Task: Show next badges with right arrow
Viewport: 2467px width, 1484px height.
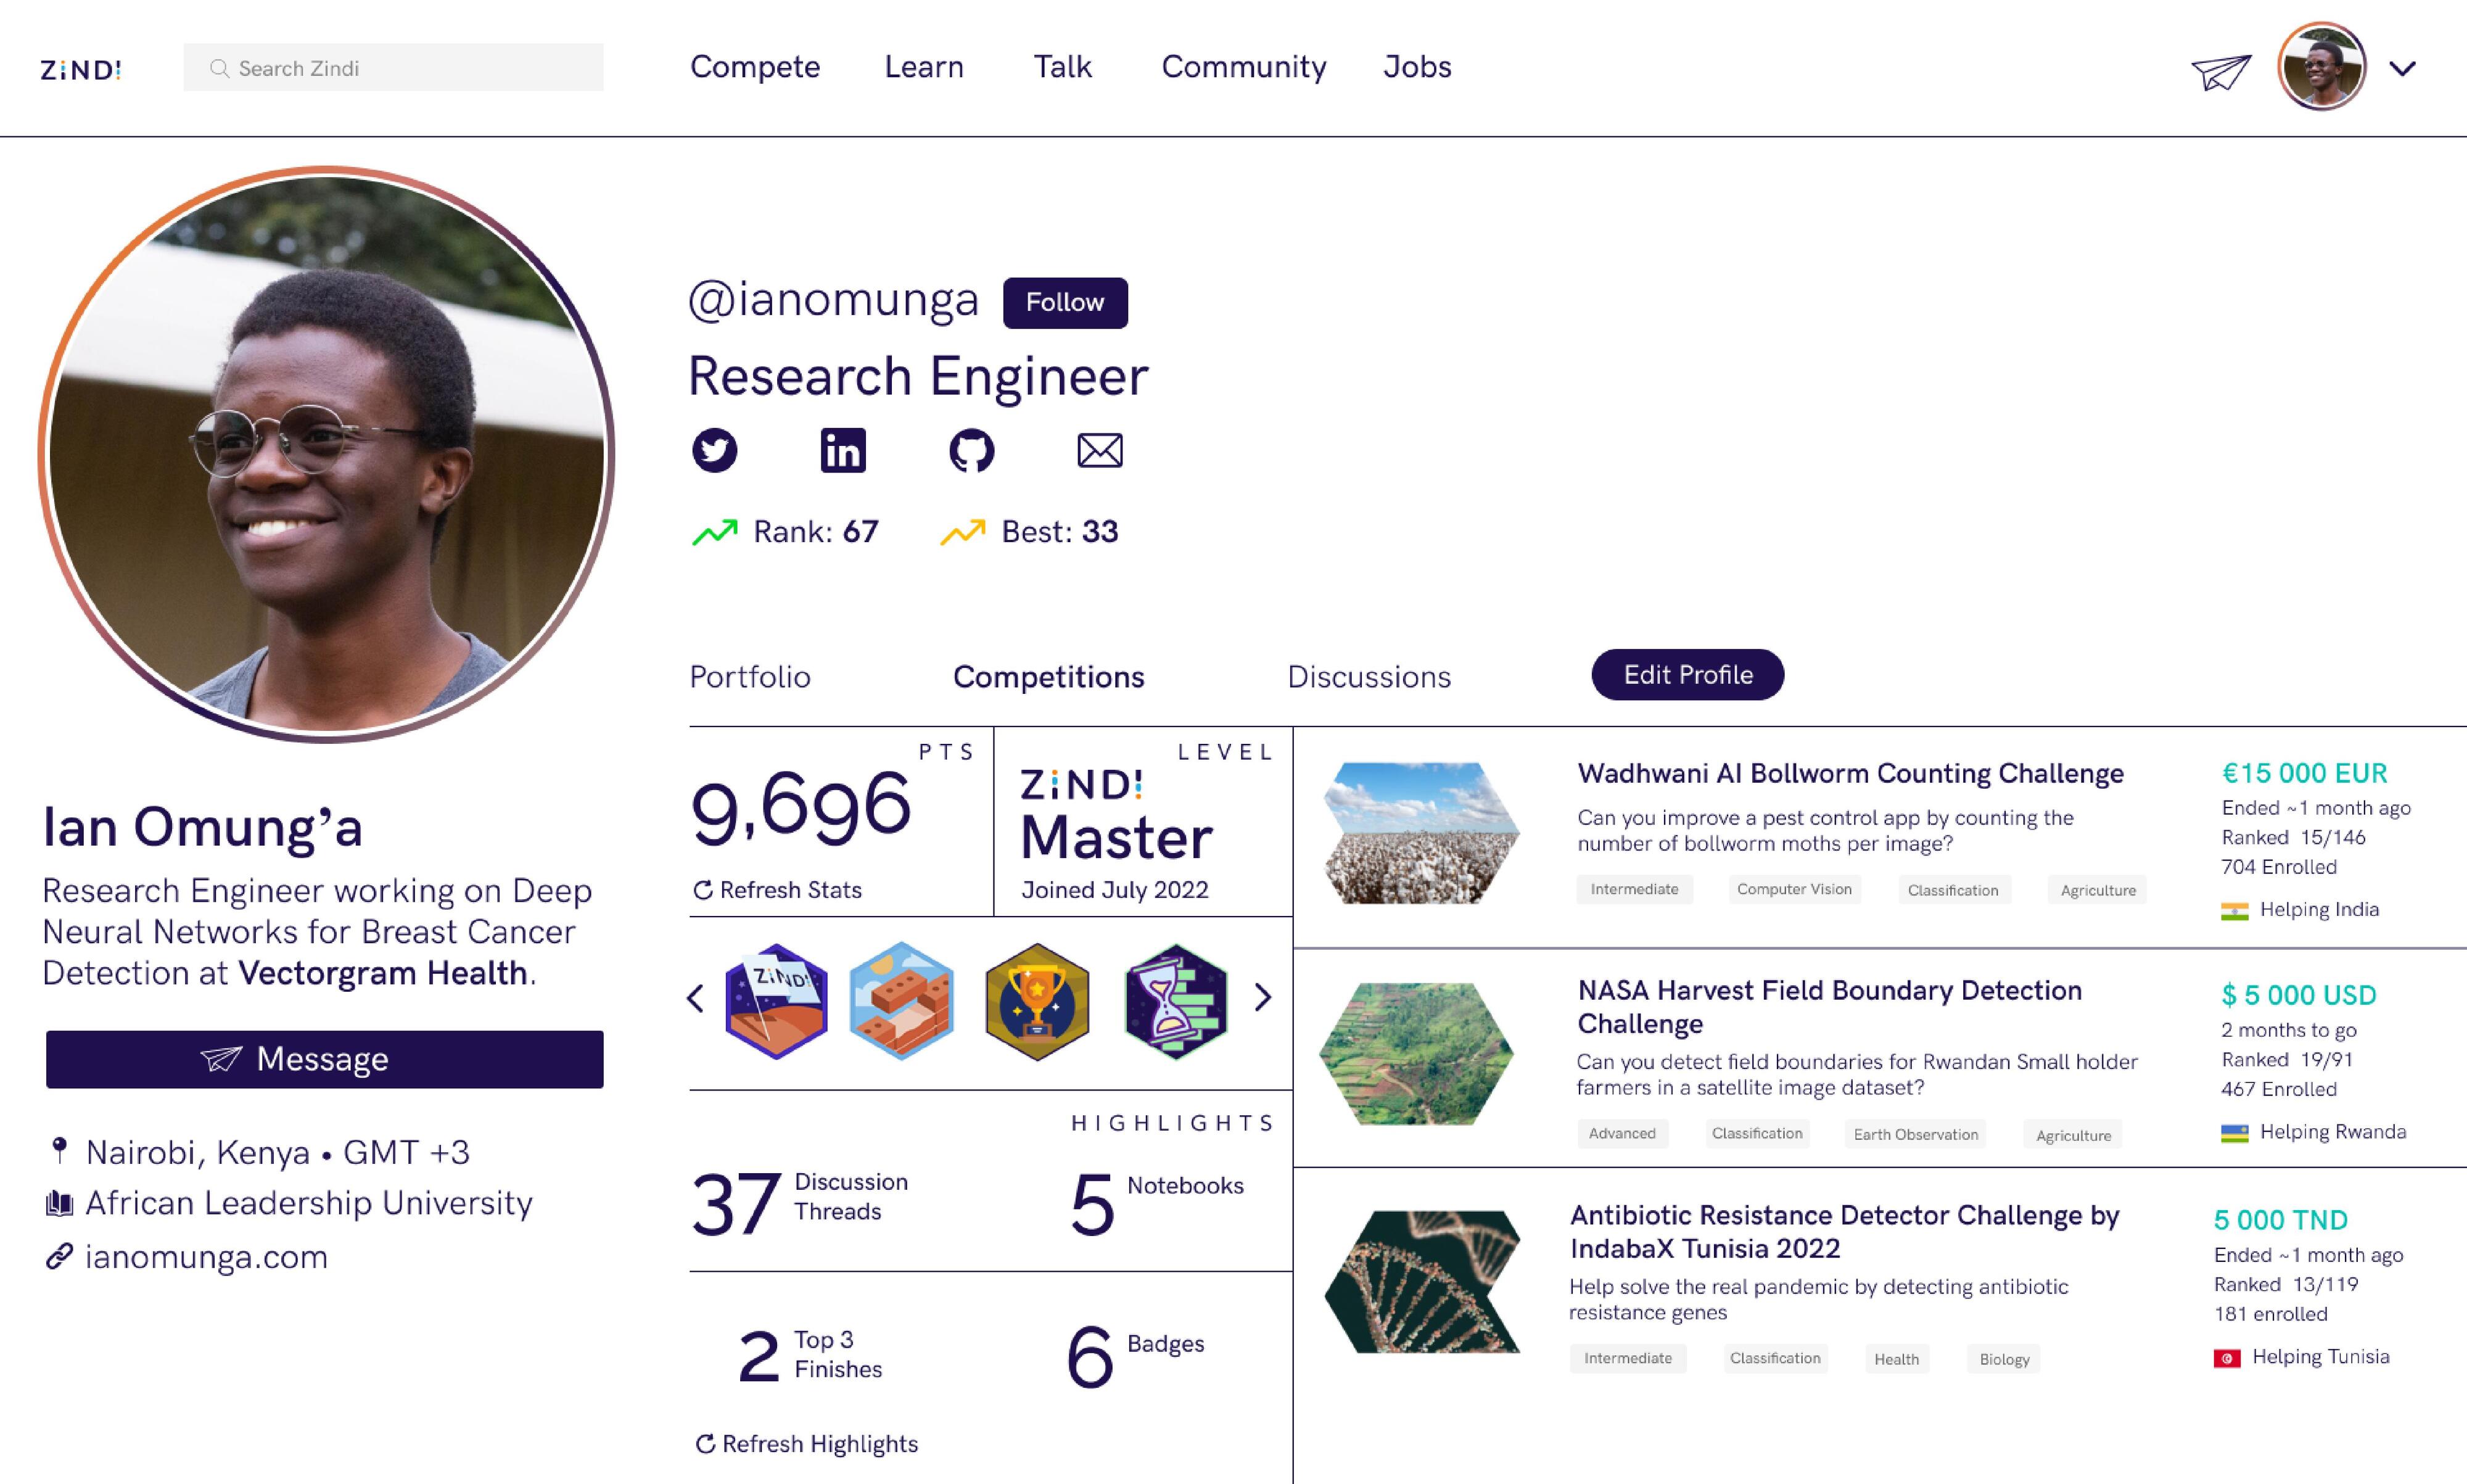Action: [1263, 997]
